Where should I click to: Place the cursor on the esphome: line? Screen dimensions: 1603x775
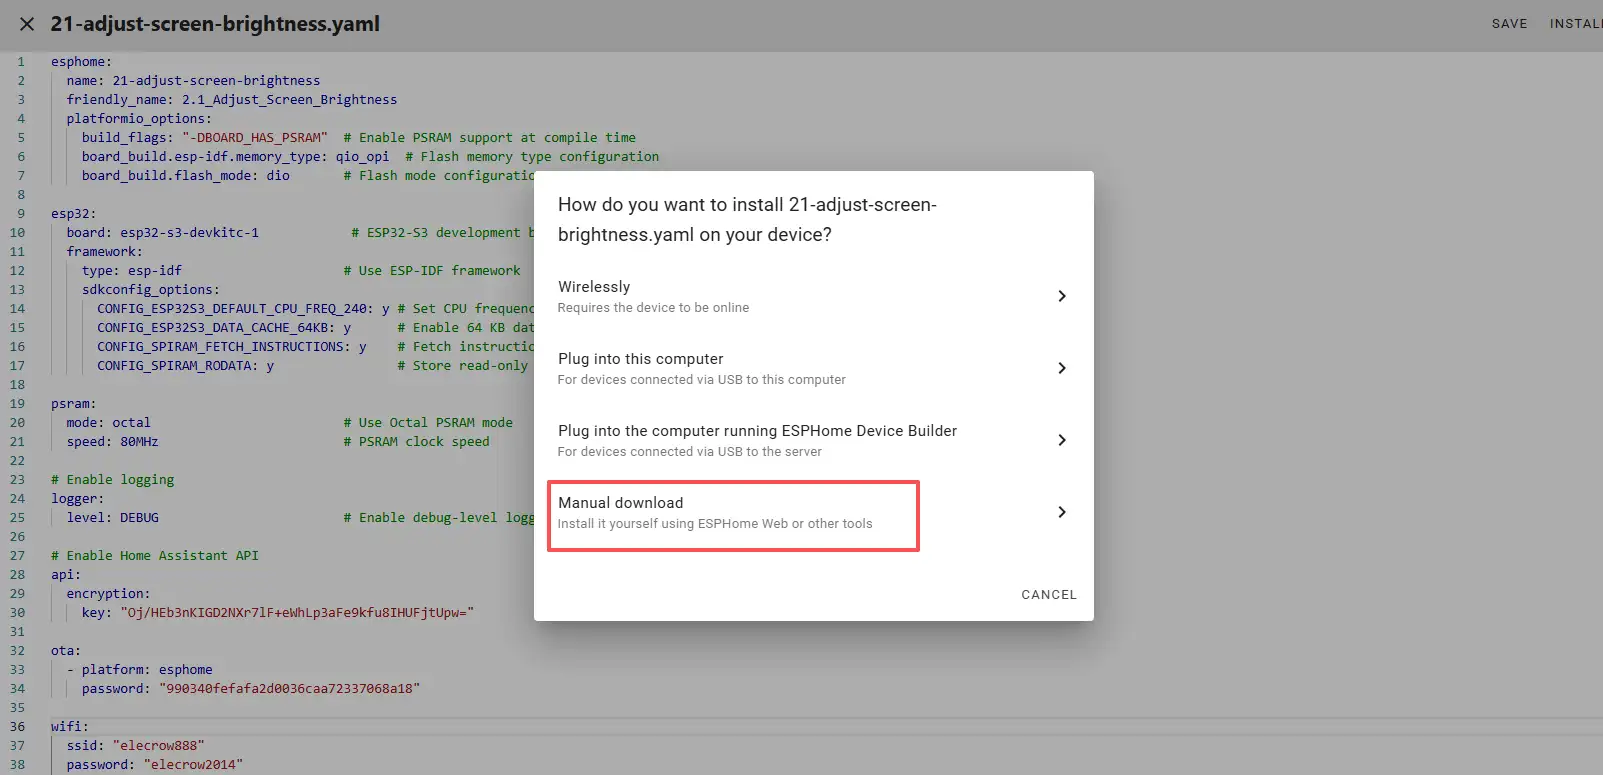82,62
